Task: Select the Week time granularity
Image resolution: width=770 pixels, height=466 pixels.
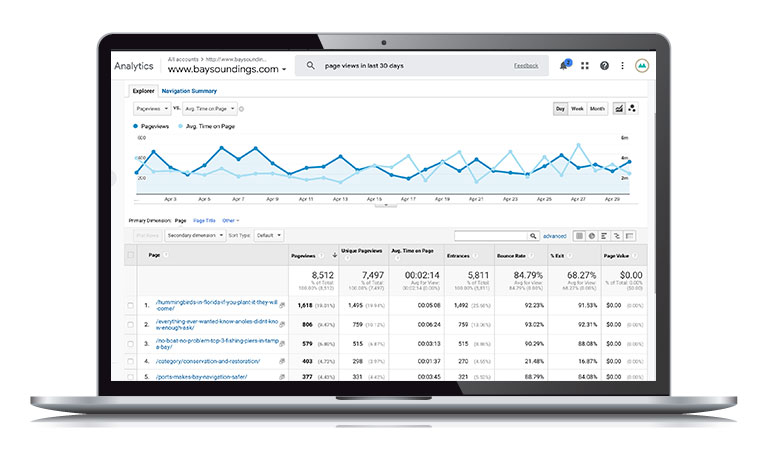Action: (577, 108)
